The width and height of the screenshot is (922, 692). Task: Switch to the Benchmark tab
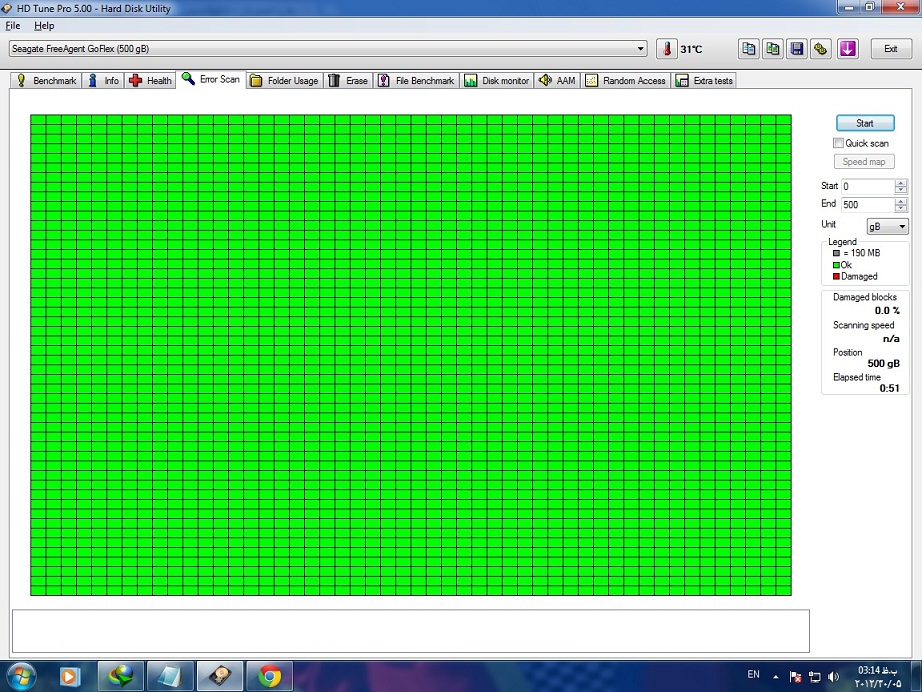tap(46, 81)
